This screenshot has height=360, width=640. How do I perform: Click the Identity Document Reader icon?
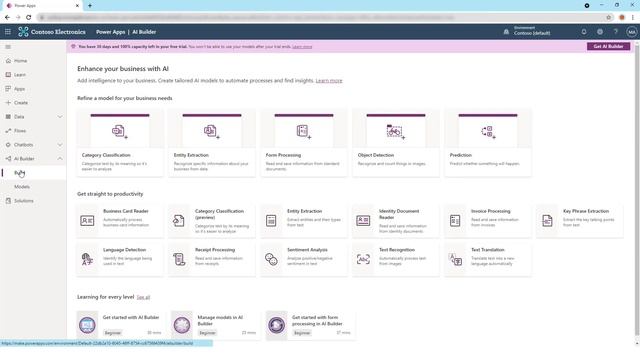(x=363, y=221)
